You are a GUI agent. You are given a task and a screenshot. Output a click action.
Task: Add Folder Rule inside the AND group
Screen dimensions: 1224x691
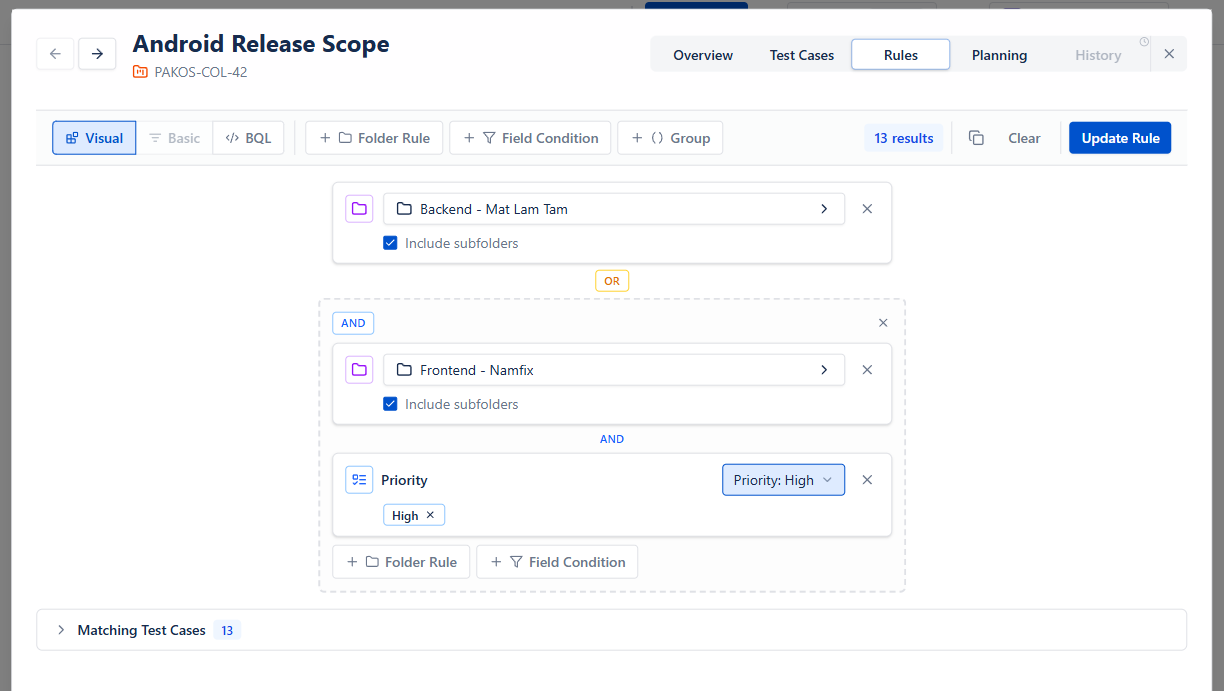[402, 562]
